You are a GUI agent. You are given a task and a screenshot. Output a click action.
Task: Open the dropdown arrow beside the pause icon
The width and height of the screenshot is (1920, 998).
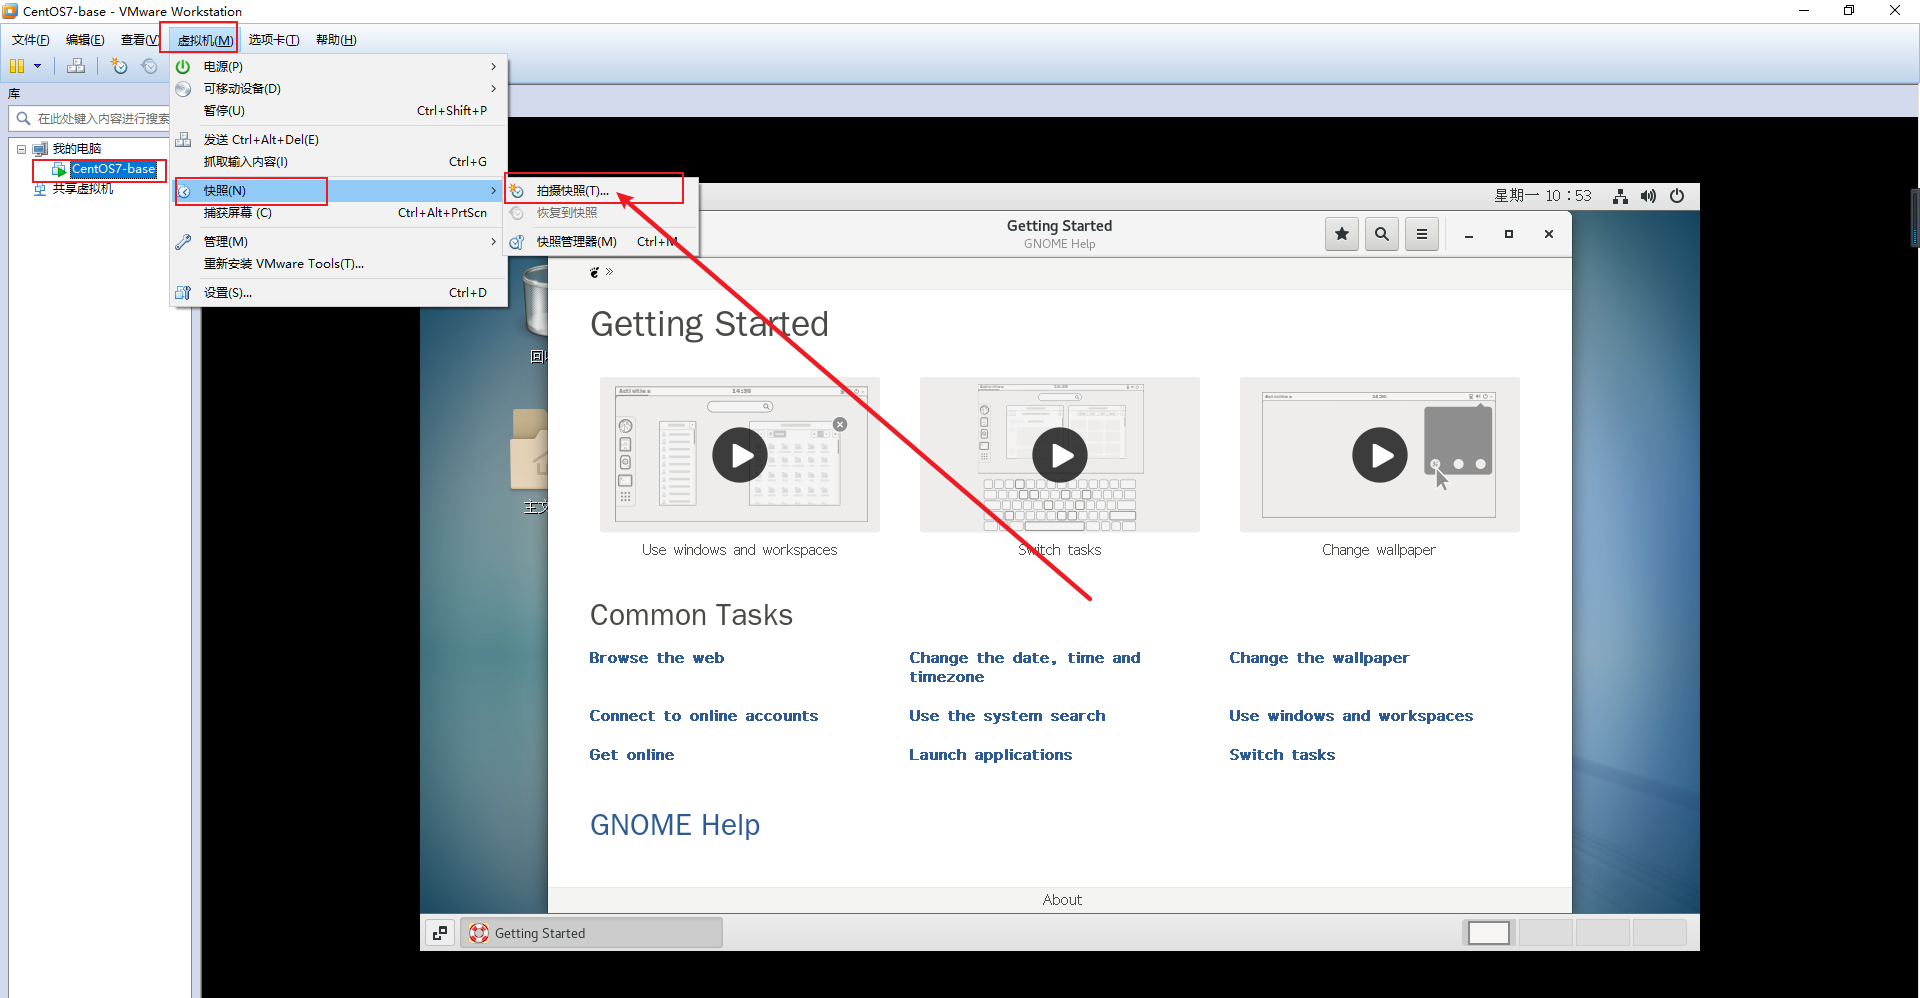click(38, 66)
